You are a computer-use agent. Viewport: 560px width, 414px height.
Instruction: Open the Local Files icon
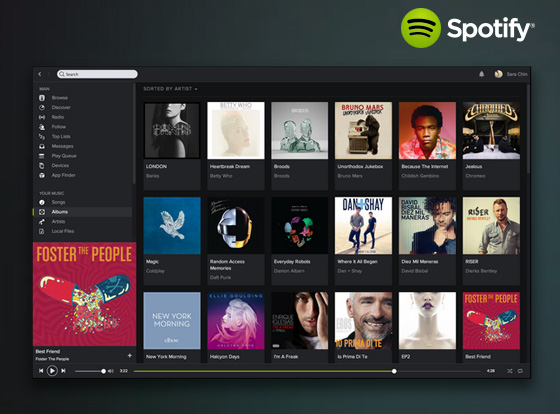tap(42, 231)
